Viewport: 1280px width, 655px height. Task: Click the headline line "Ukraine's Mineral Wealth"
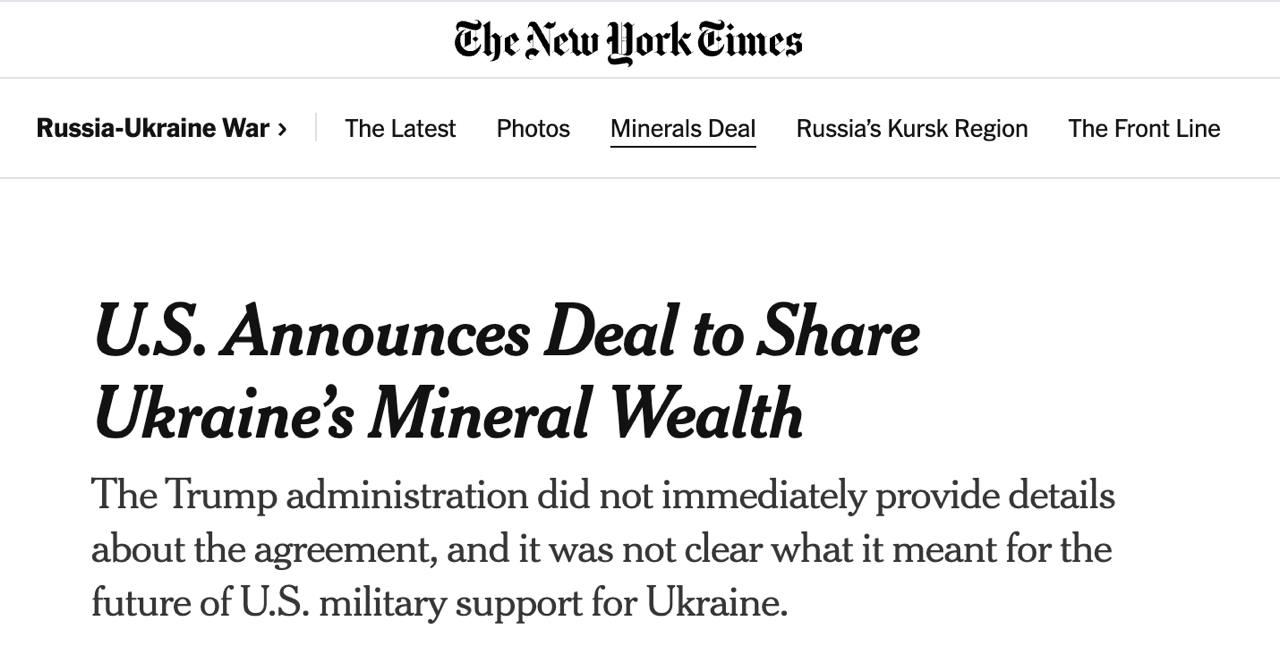(448, 413)
